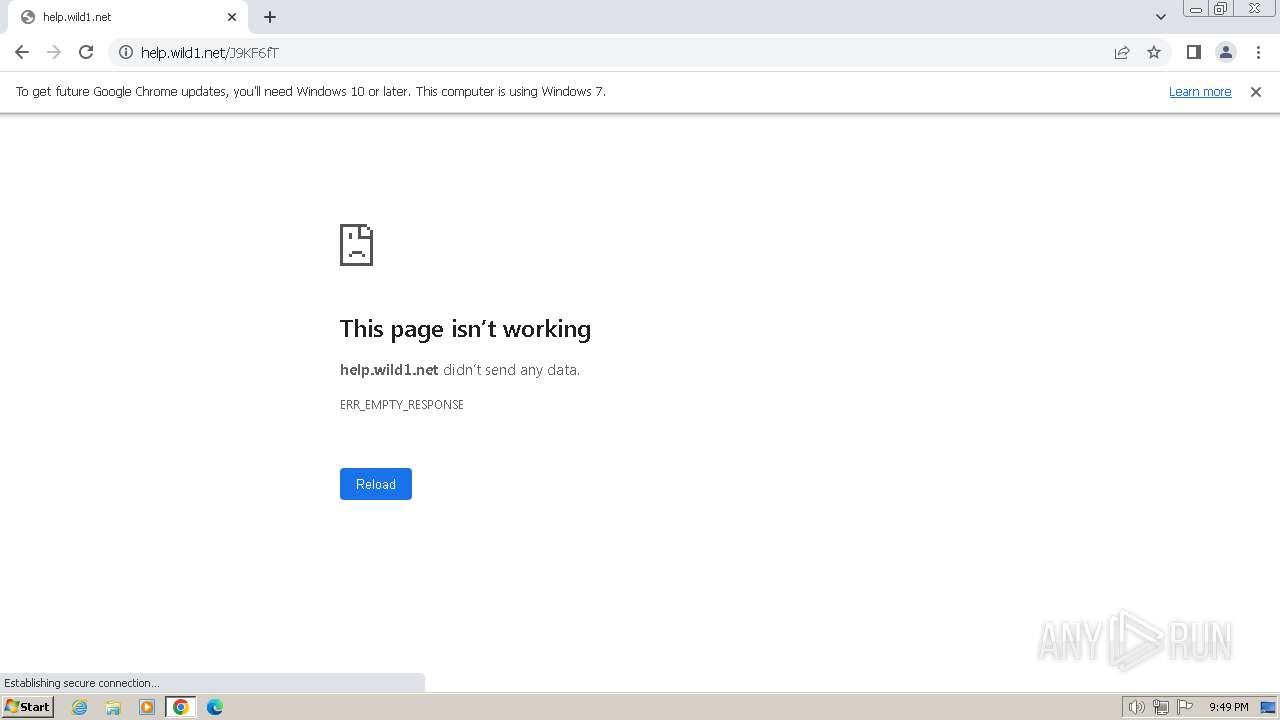The image size is (1280, 720).
Task: Close the help.wild1.net tab
Action: (232, 17)
